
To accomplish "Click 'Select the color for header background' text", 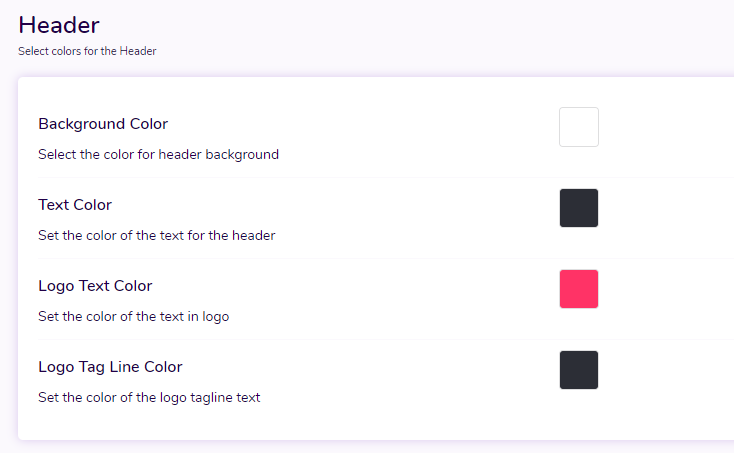I will 158,154.
